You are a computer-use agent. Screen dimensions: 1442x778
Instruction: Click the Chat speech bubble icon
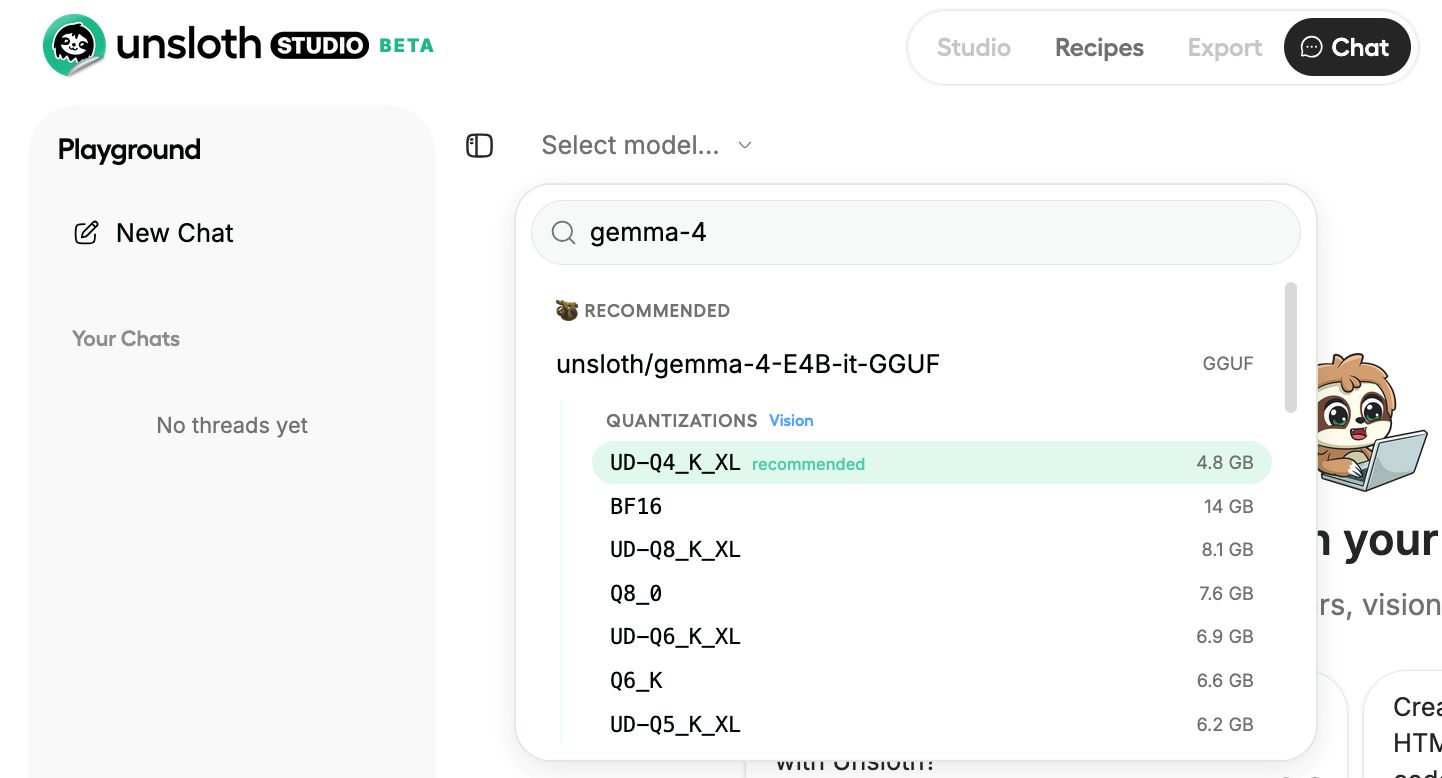[1310, 47]
